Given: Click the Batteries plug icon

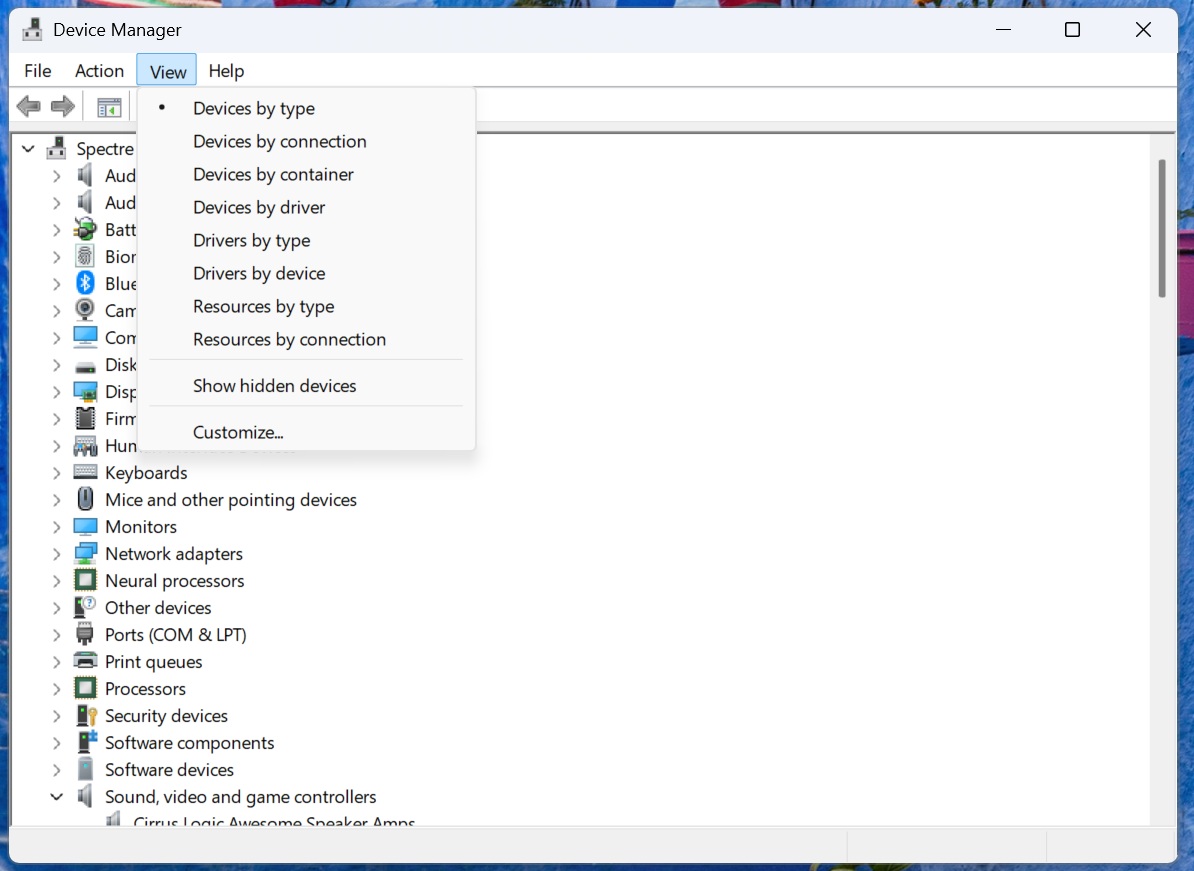Looking at the screenshot, I should (85, 229).
